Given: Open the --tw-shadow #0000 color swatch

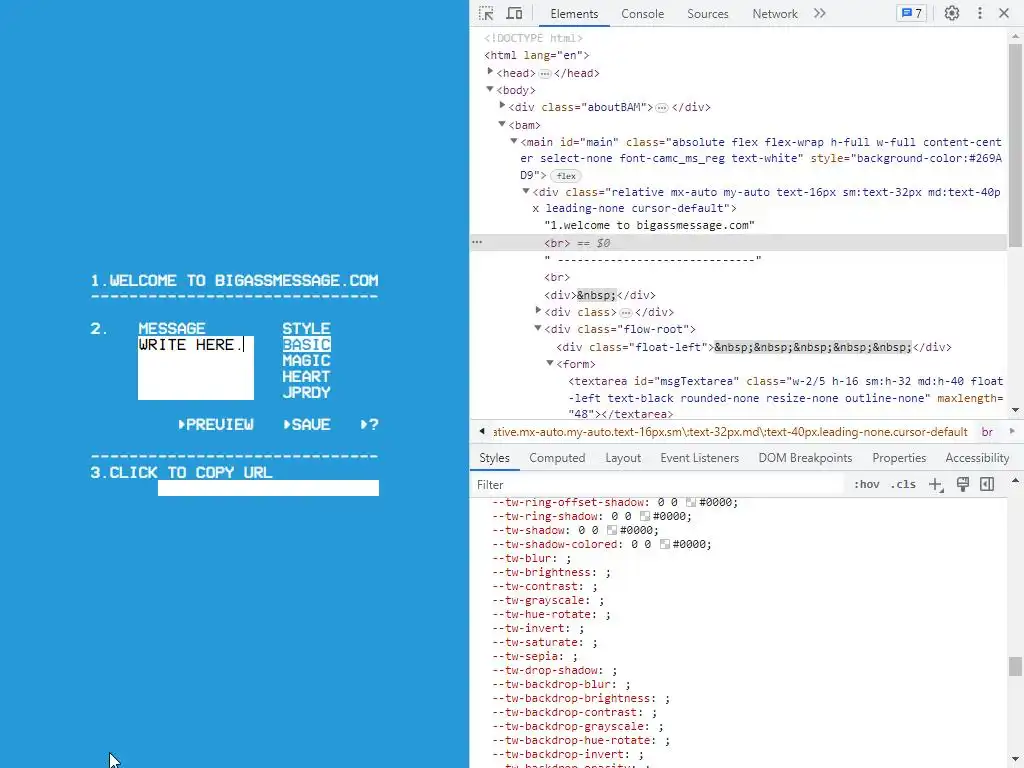Looking at the screenshot, I should (x=611, y=530).
